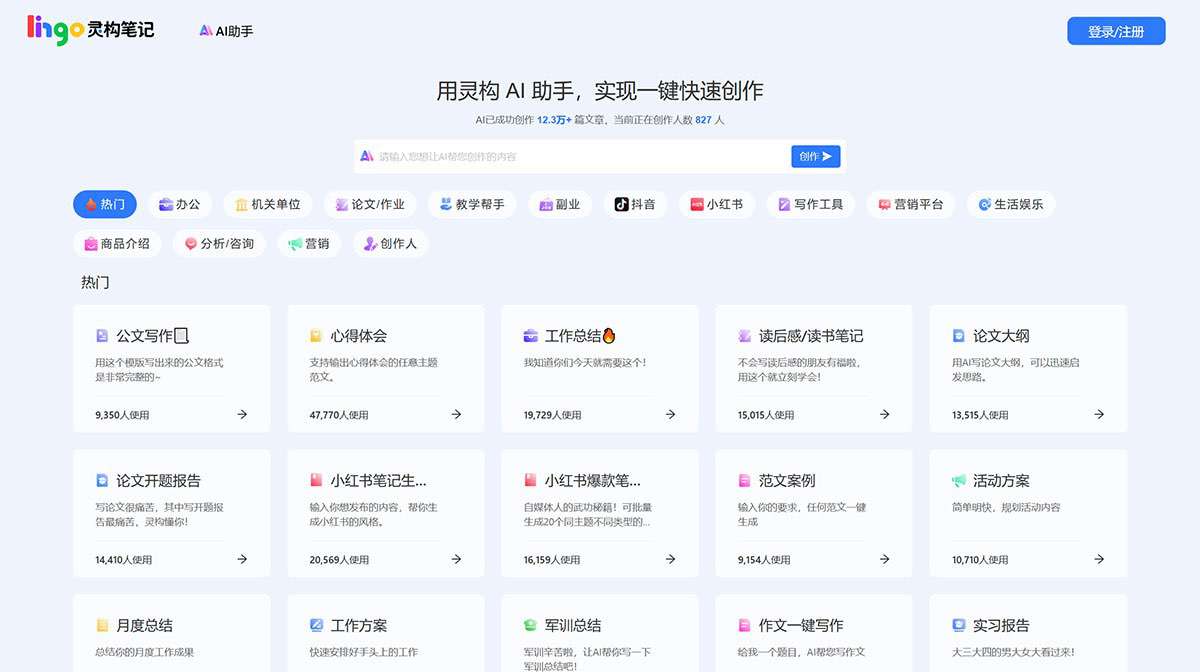1200x672 pixels.
Task: Click the 心得体会 card icon
Action: [x=316, y=336]
